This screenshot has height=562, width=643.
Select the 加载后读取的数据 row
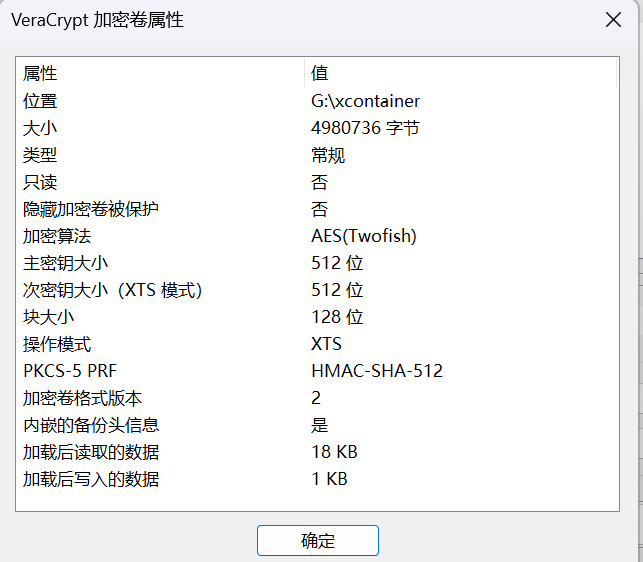(x=91, y=452)
